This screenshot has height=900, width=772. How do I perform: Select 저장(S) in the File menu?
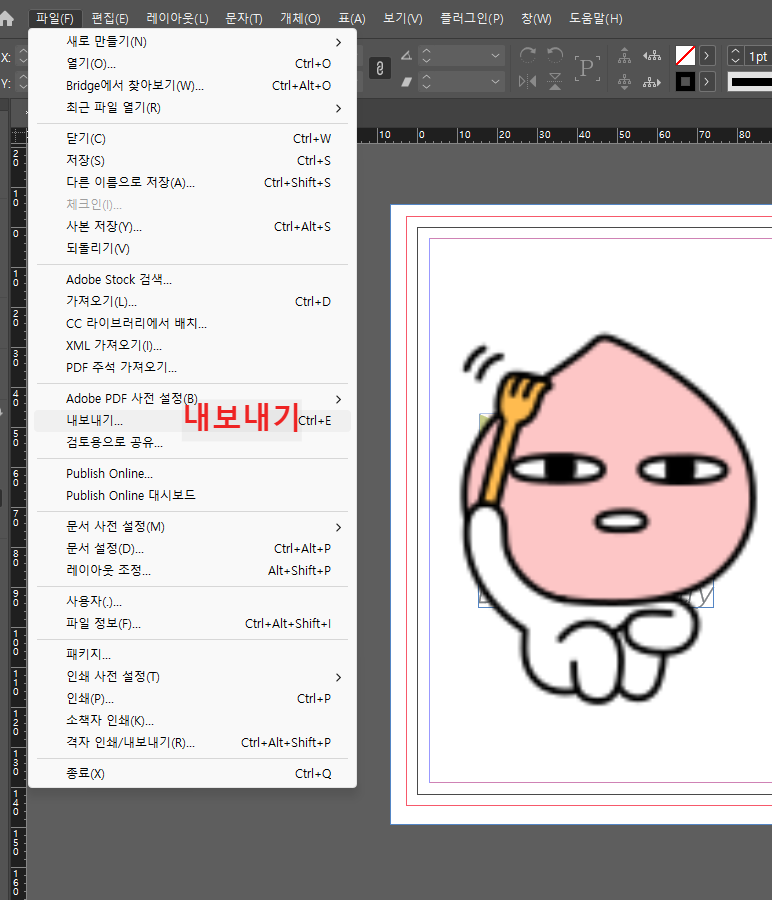(192, 160)
